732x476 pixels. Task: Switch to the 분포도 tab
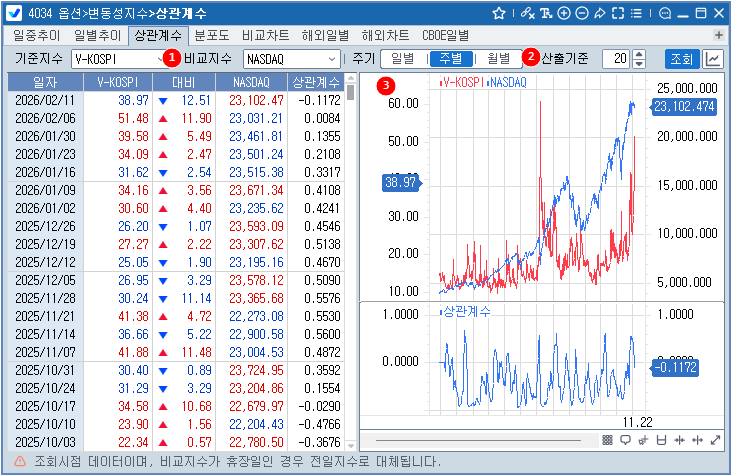coord(212,35)
